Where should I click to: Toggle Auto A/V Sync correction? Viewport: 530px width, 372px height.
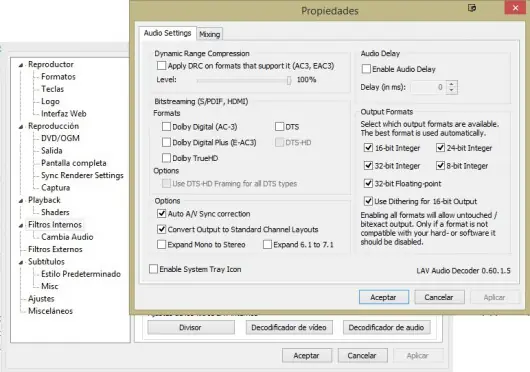click(162, 214)
